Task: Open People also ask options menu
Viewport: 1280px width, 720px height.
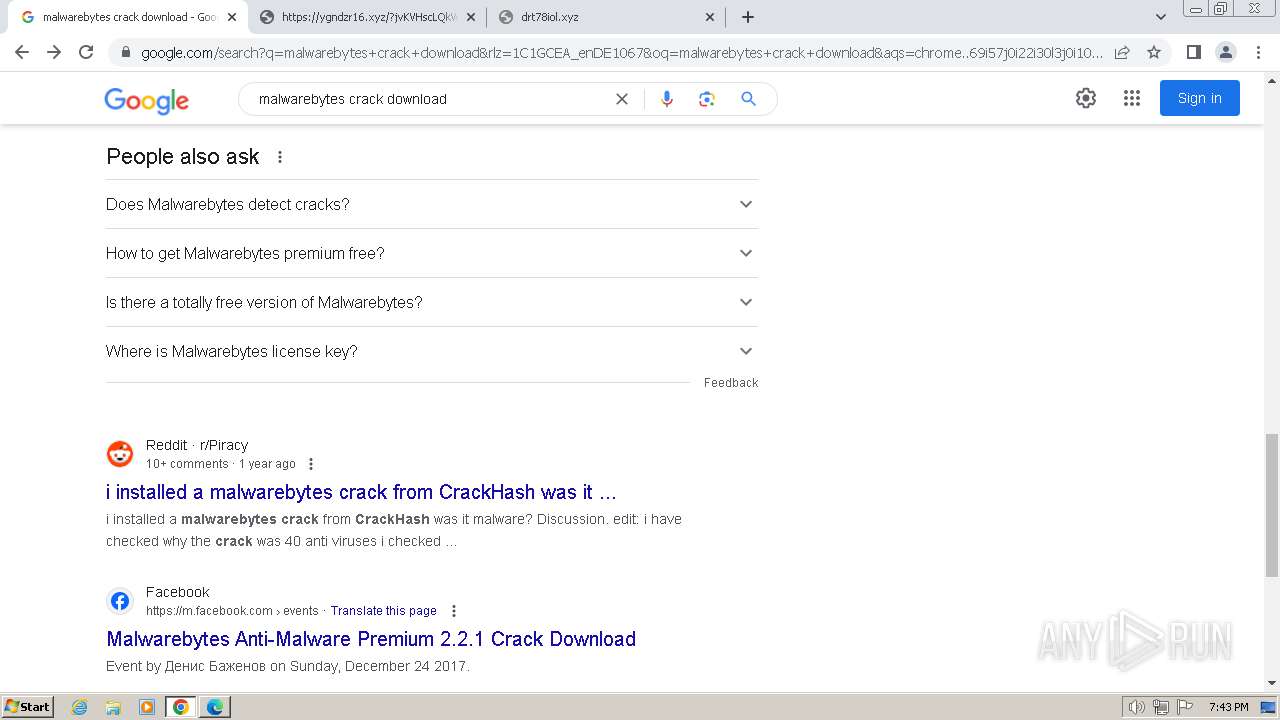Action: coord(280,157)
